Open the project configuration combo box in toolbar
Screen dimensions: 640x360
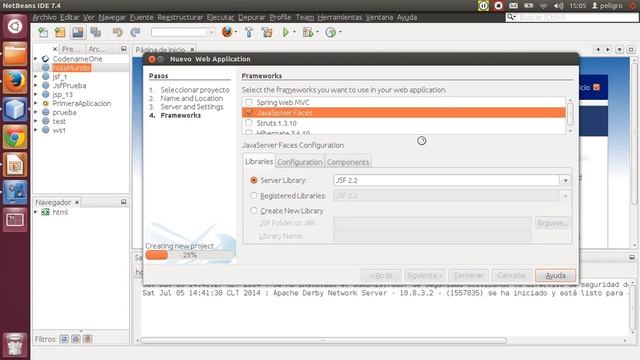pos(183,32)
